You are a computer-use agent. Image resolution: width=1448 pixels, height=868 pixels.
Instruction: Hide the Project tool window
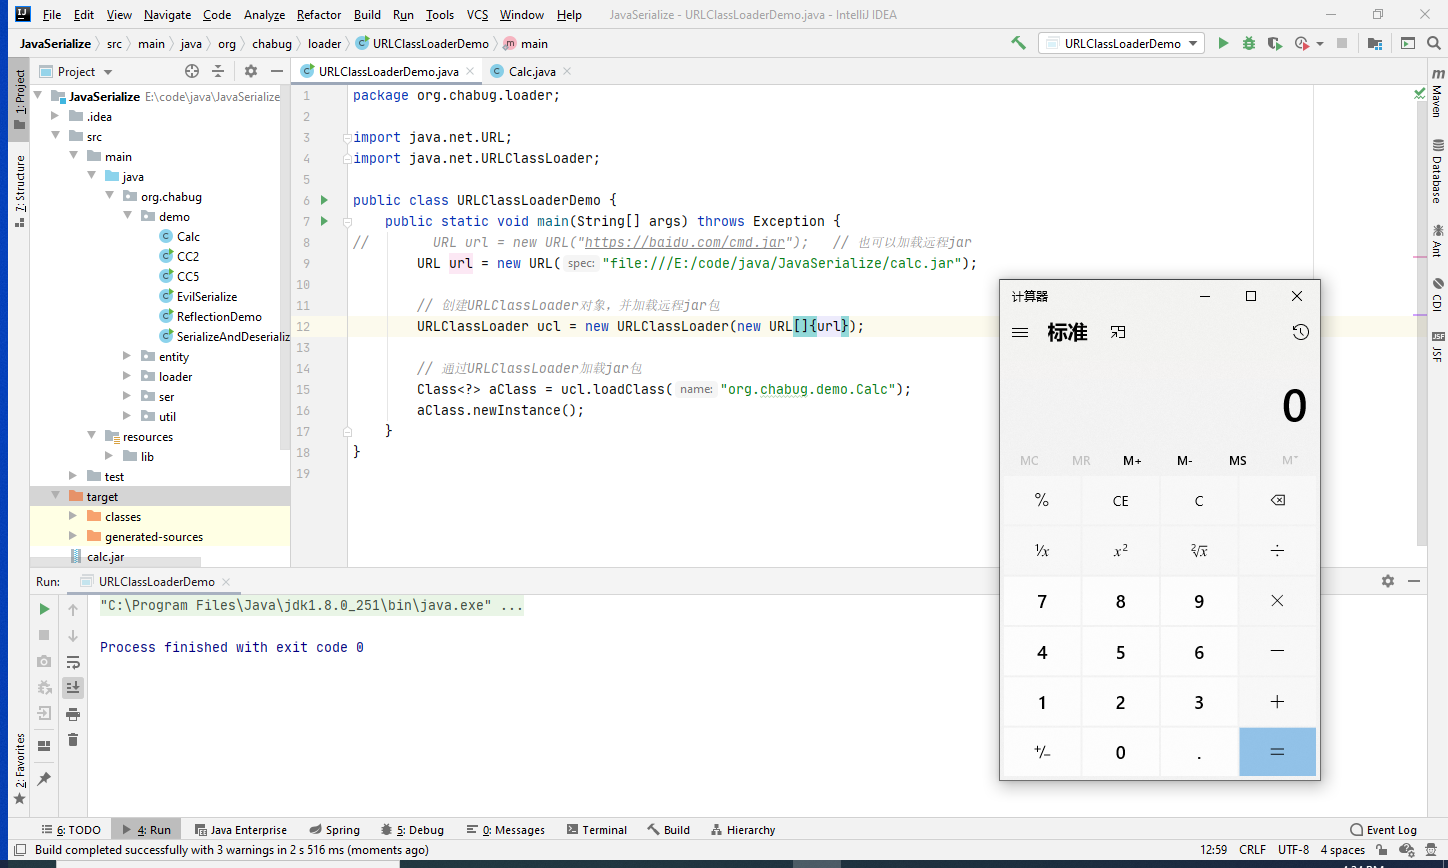click(x=277, y=71)
